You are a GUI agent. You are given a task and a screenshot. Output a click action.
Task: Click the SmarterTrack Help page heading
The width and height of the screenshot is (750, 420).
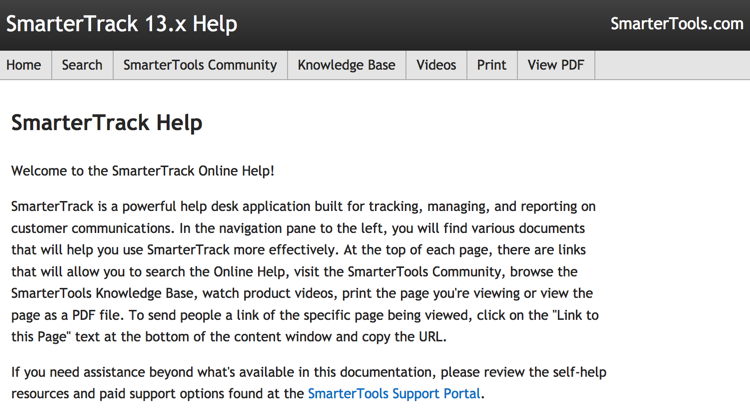pyautogui.click(x=106, y=123)
